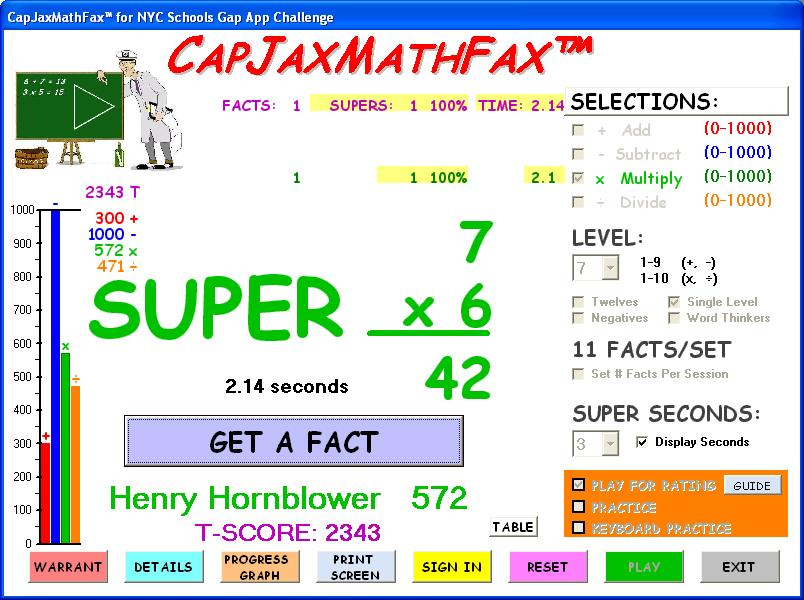Screen dimensions: 804x600
Task: Click the EXIT button
Action: (739, 567)
